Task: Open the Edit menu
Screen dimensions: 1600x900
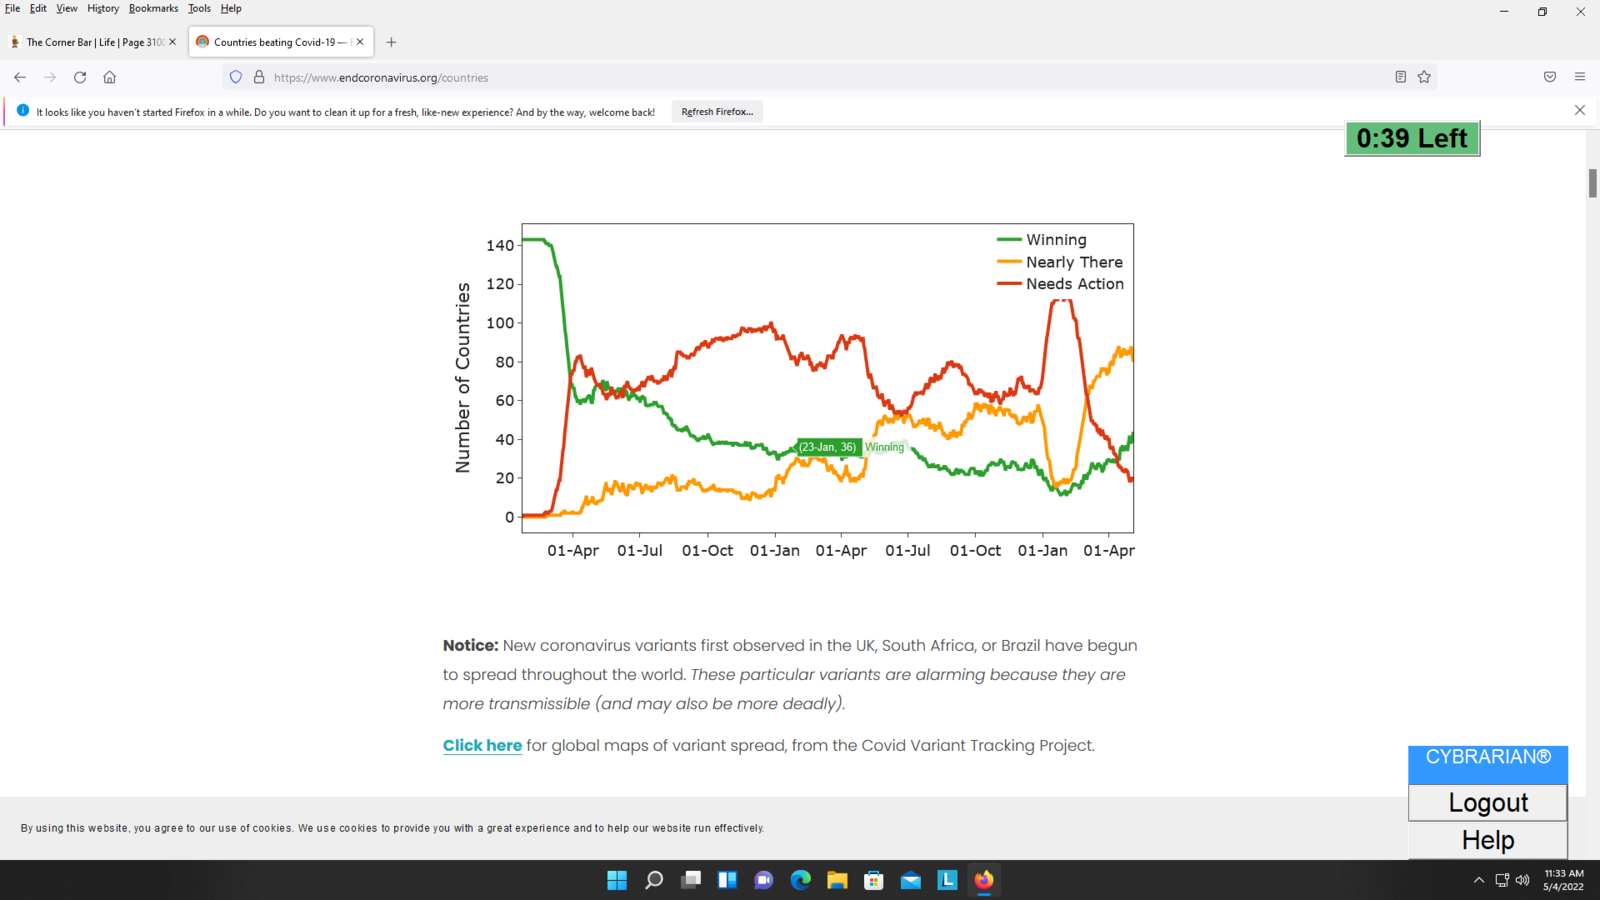Action: (38, 8)
